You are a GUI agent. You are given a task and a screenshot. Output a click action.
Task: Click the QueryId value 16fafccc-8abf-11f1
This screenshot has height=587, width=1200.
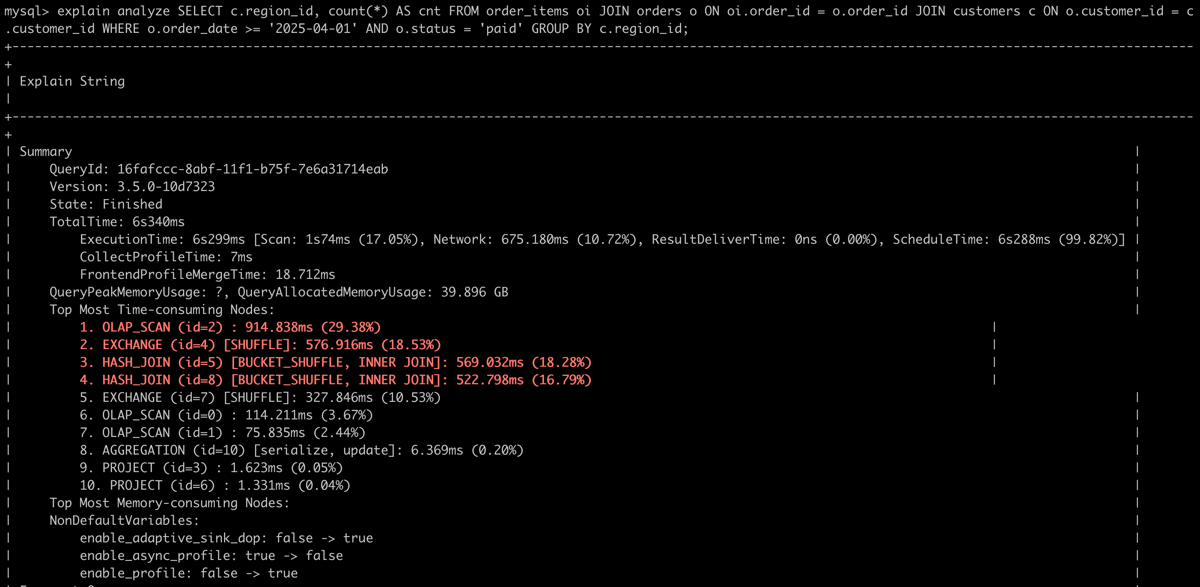(252, 169)
